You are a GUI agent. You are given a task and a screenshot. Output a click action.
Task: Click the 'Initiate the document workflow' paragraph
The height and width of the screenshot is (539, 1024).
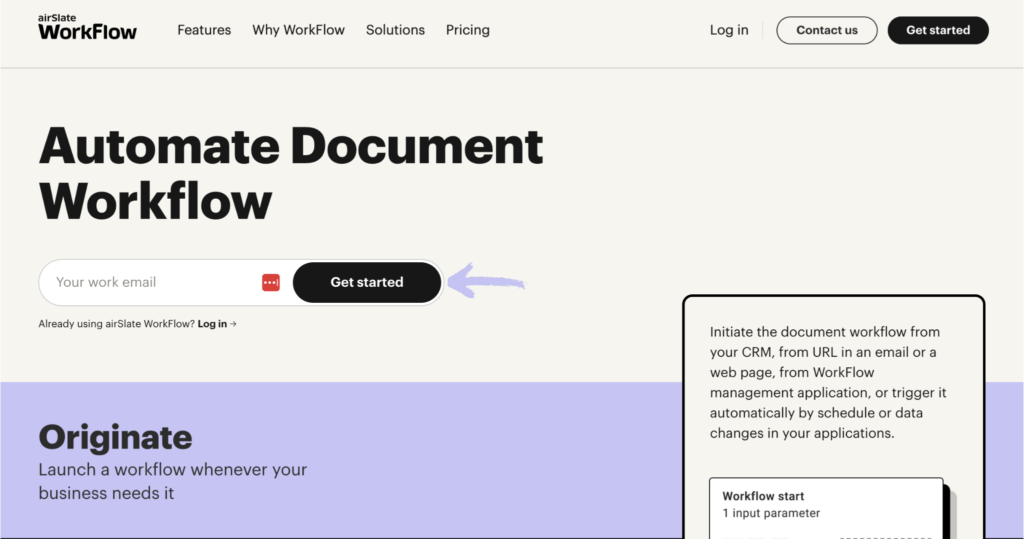(828, 382)
